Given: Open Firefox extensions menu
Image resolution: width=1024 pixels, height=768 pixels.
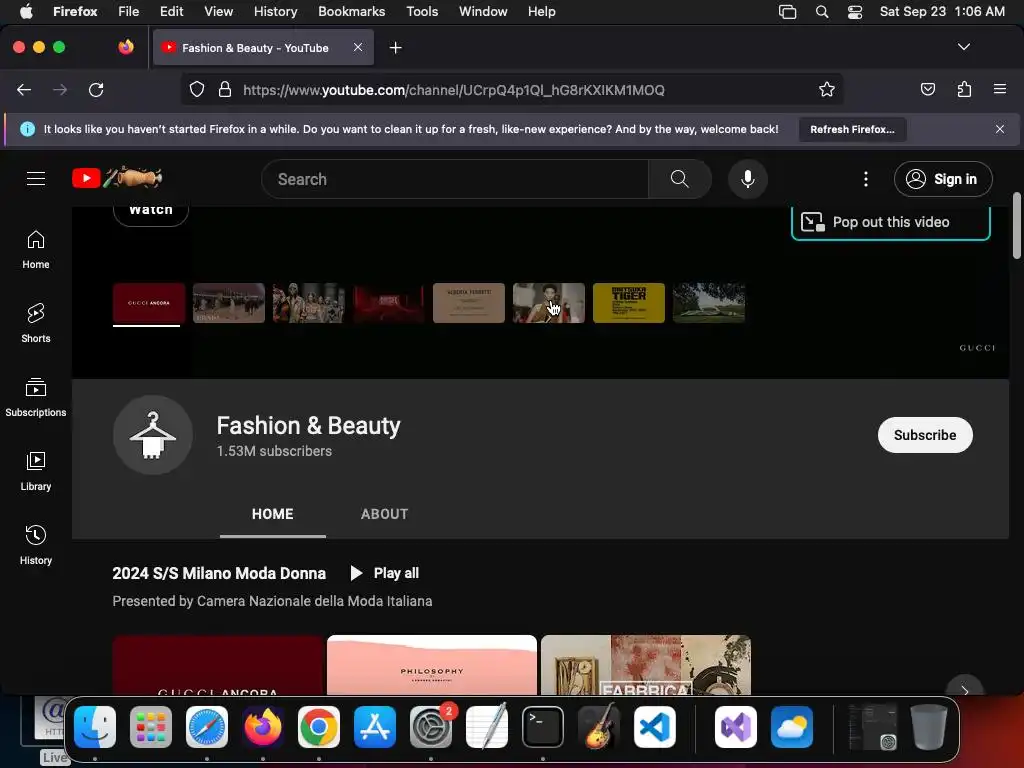Looking at the screenshot, I should tap(964, 89).
